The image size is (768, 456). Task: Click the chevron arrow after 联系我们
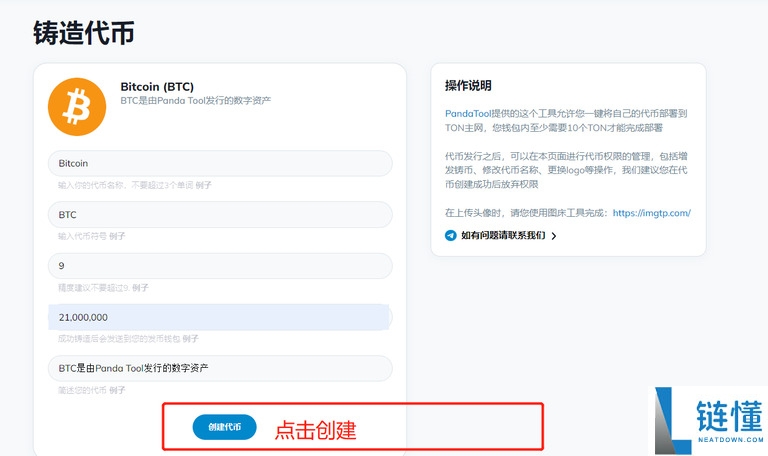click(x=554, y=236)
